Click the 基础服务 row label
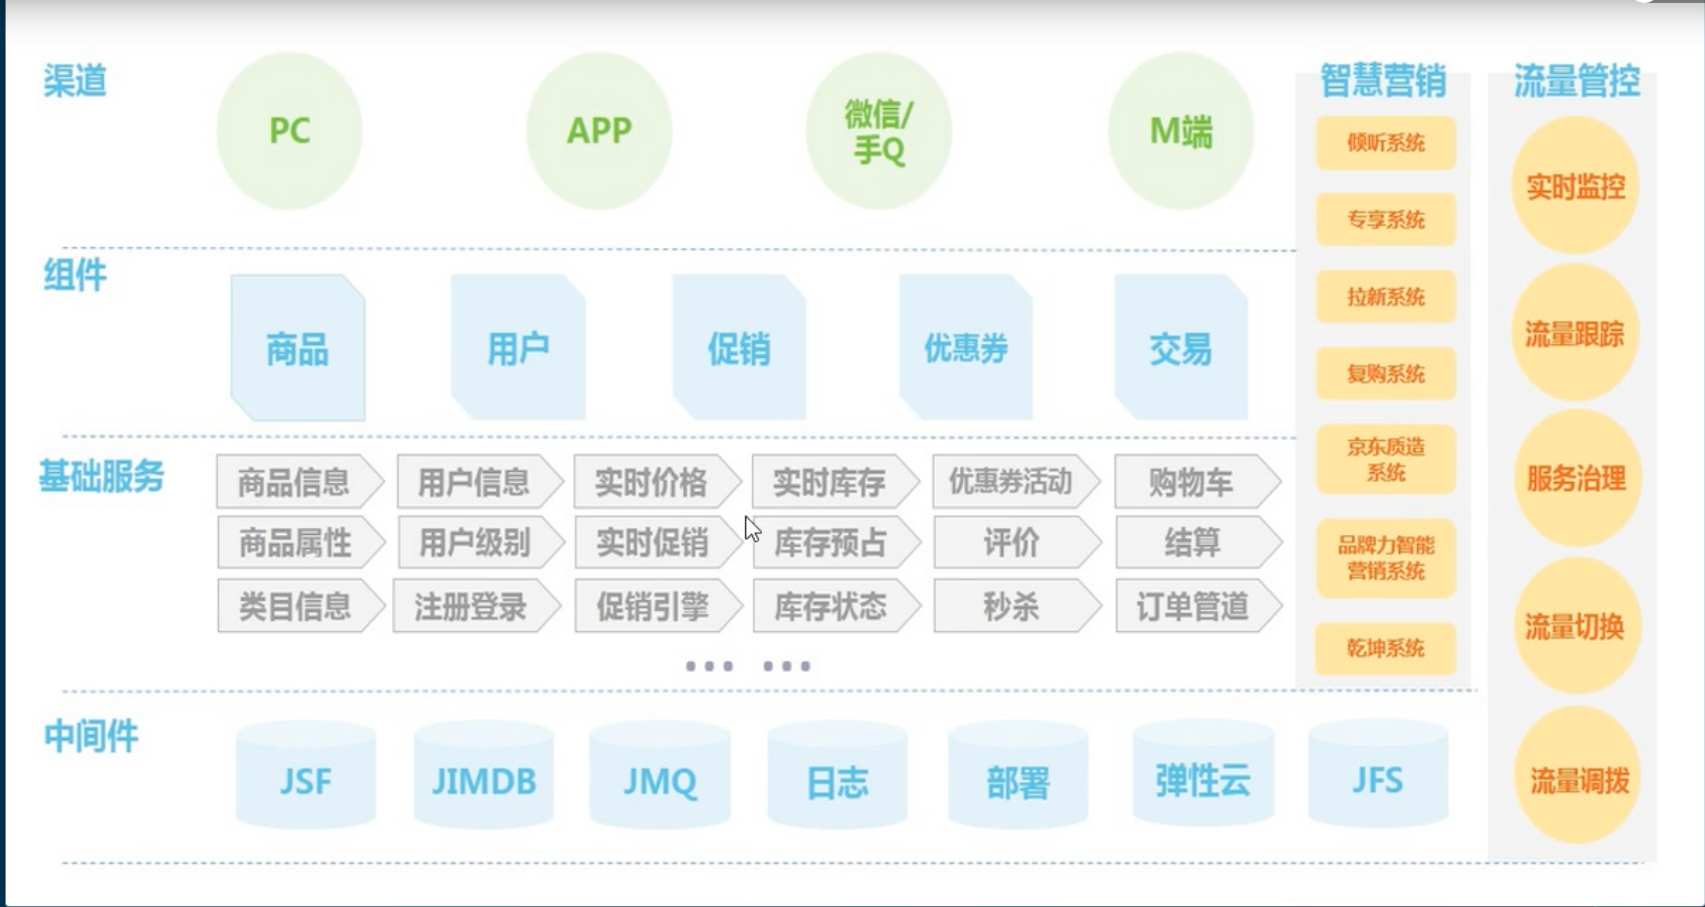The height and width of the screenshot is (907, 1705). click(x=101, y=476)
